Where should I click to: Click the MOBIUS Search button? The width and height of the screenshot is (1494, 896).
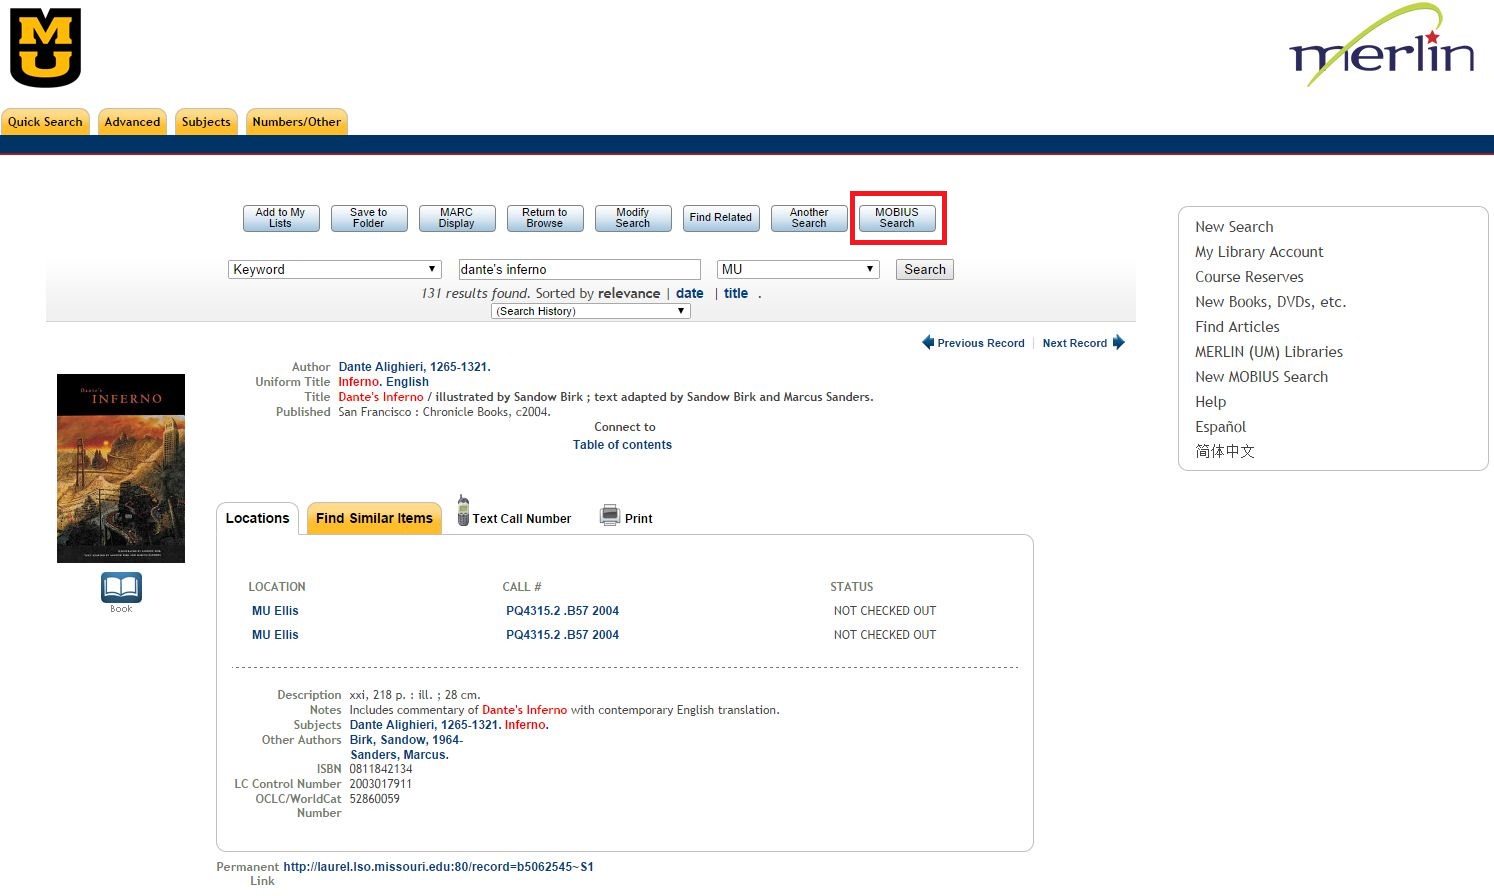897,218
